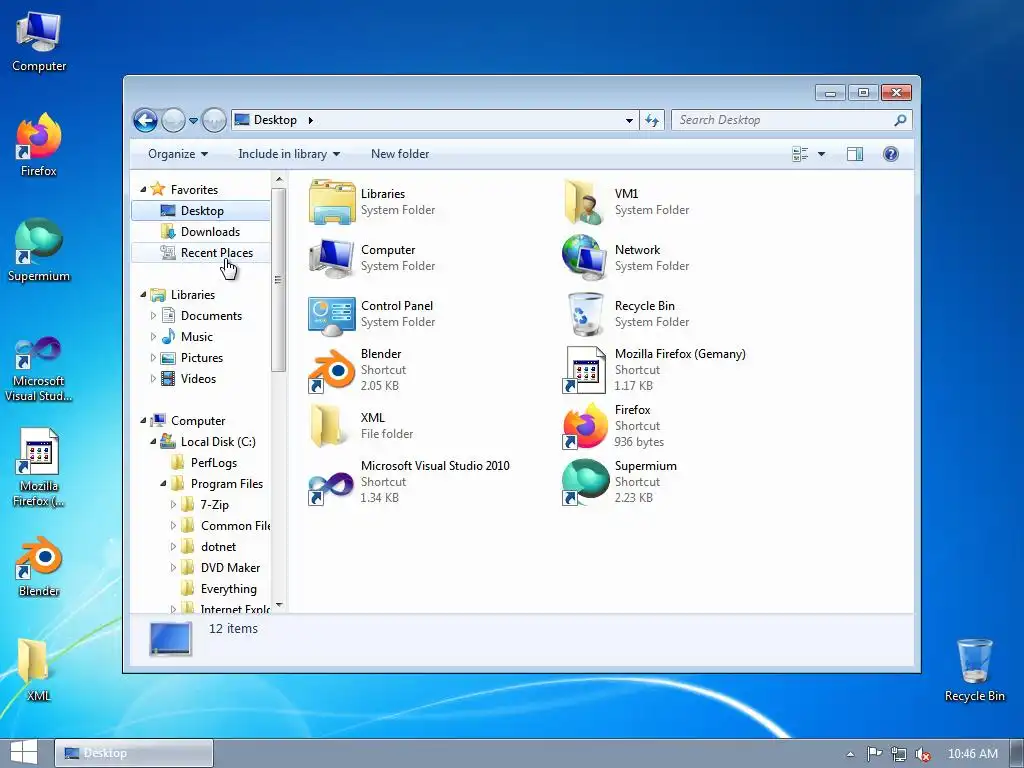Select the Control Panel system folder

click(x=372, y=314)
